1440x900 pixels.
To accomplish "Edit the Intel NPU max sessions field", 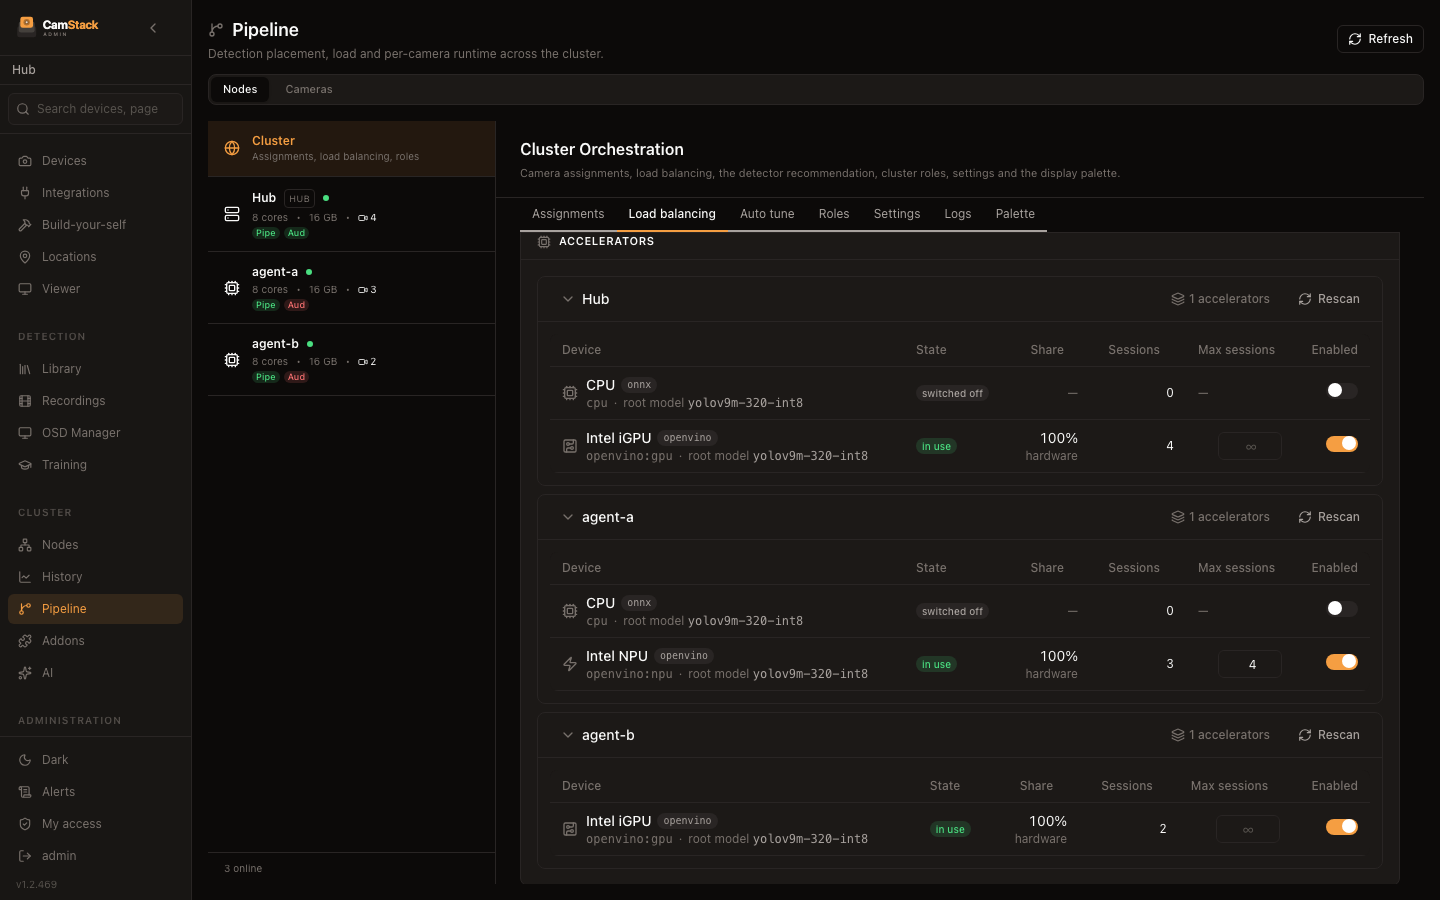I will point(1250,664).
